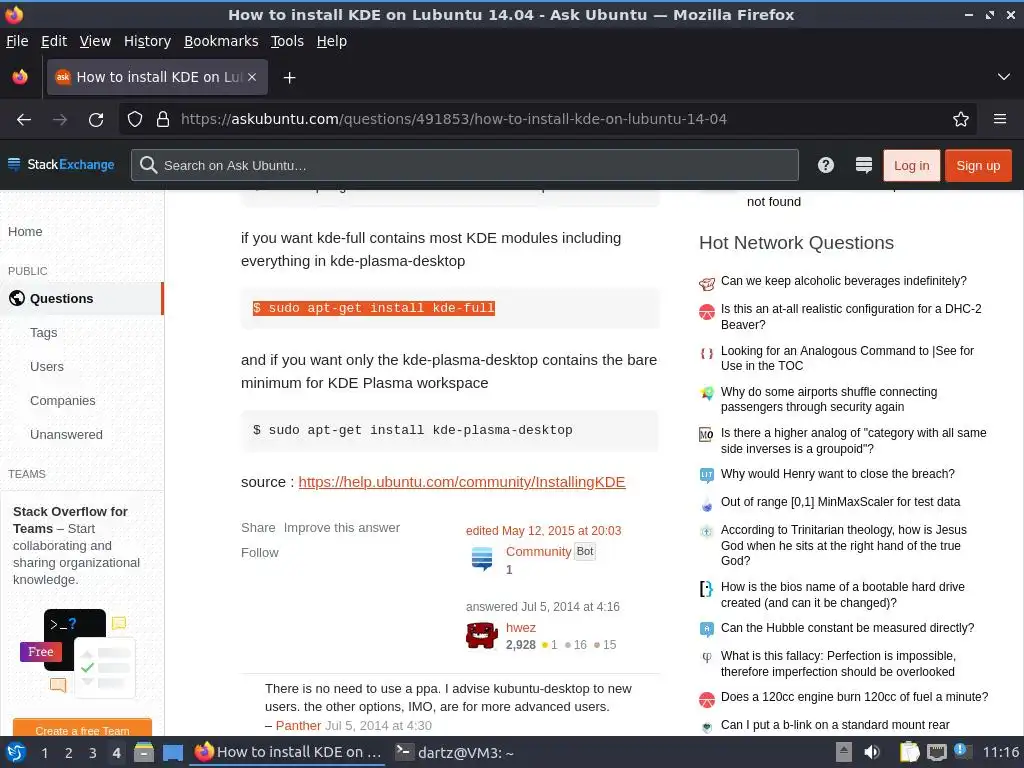Open 'Looking for an Analogous Command' question
Screen dimensions: 1024x768
pos(847,358)
